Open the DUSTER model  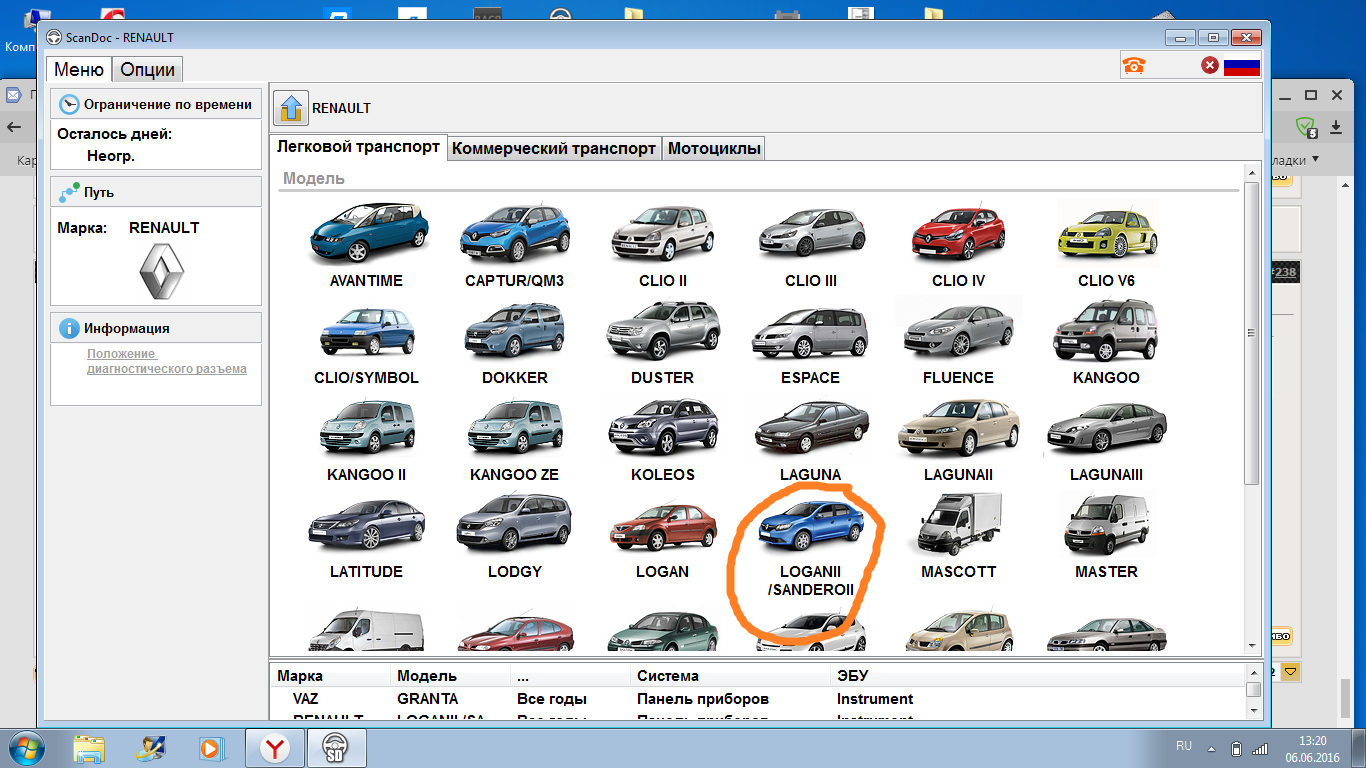[x=662, y=342]
